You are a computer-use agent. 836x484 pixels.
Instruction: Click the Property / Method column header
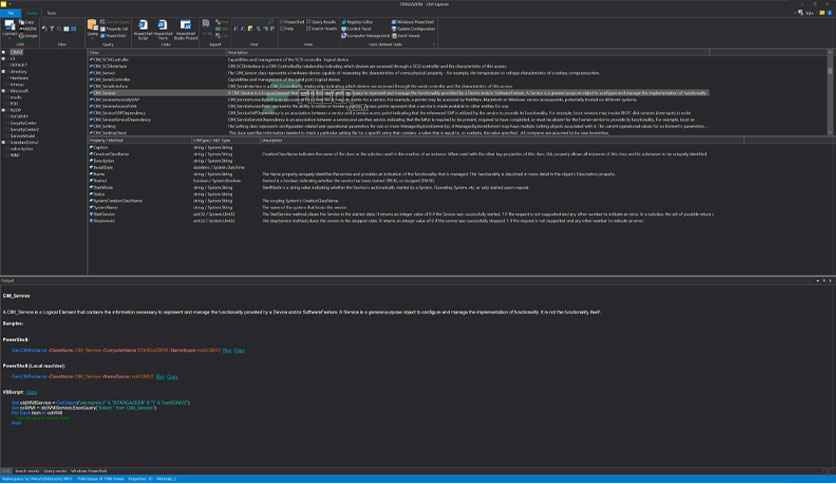pyautogui.click(x=140, y=140)
